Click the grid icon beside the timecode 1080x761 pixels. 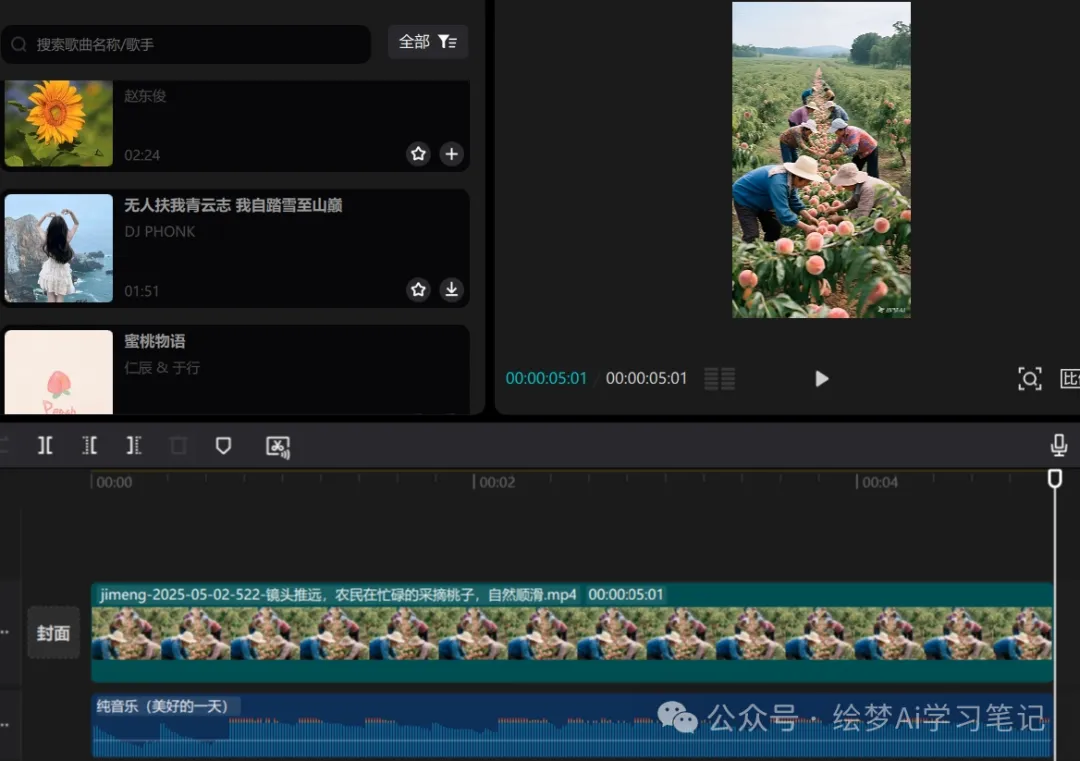[719, 379]
